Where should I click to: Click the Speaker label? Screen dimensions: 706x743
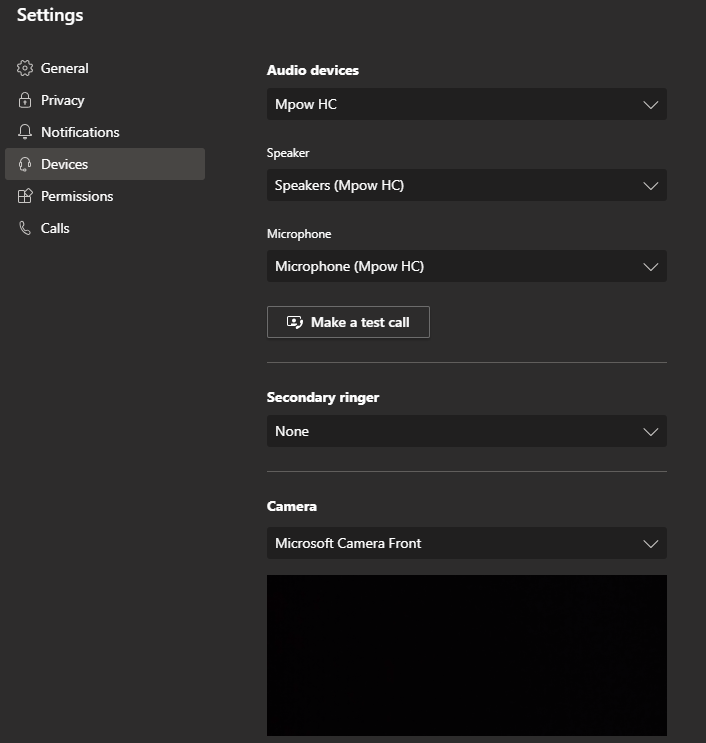288,153
